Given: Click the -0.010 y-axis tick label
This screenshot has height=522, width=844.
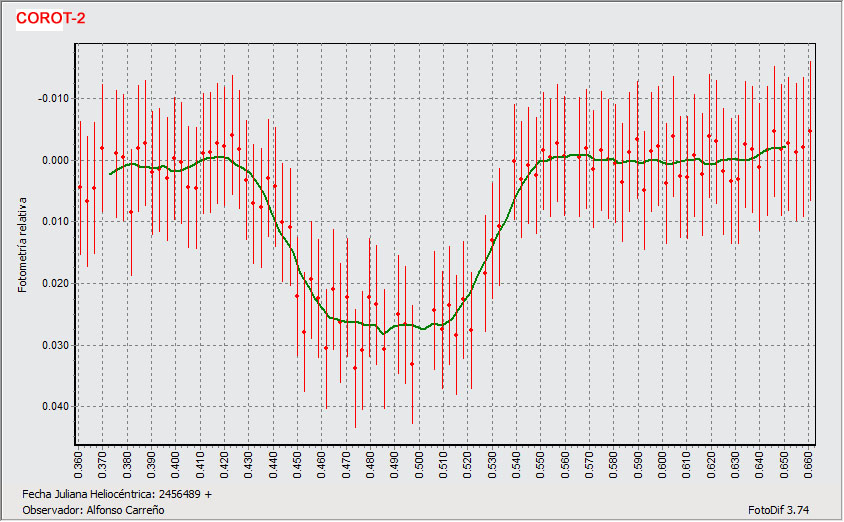Looking at the screenshot, I should pos(53,98).
